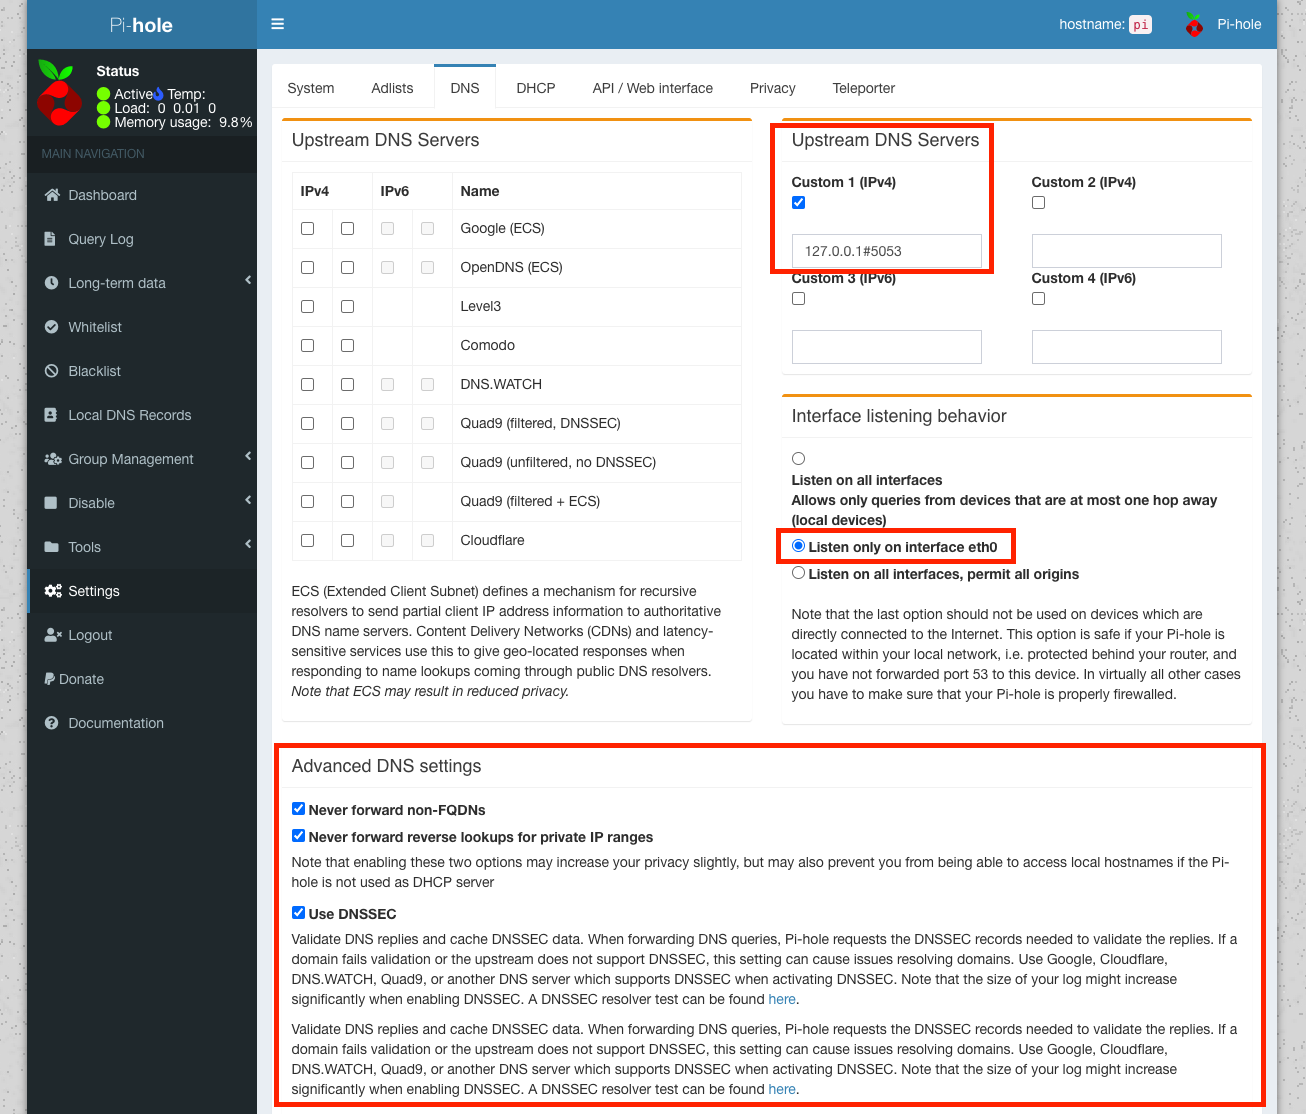Click the Custom 3 (IPv6) address field
The image size is (1306, 1114).
pyautogui.click(x=887, y=347)
